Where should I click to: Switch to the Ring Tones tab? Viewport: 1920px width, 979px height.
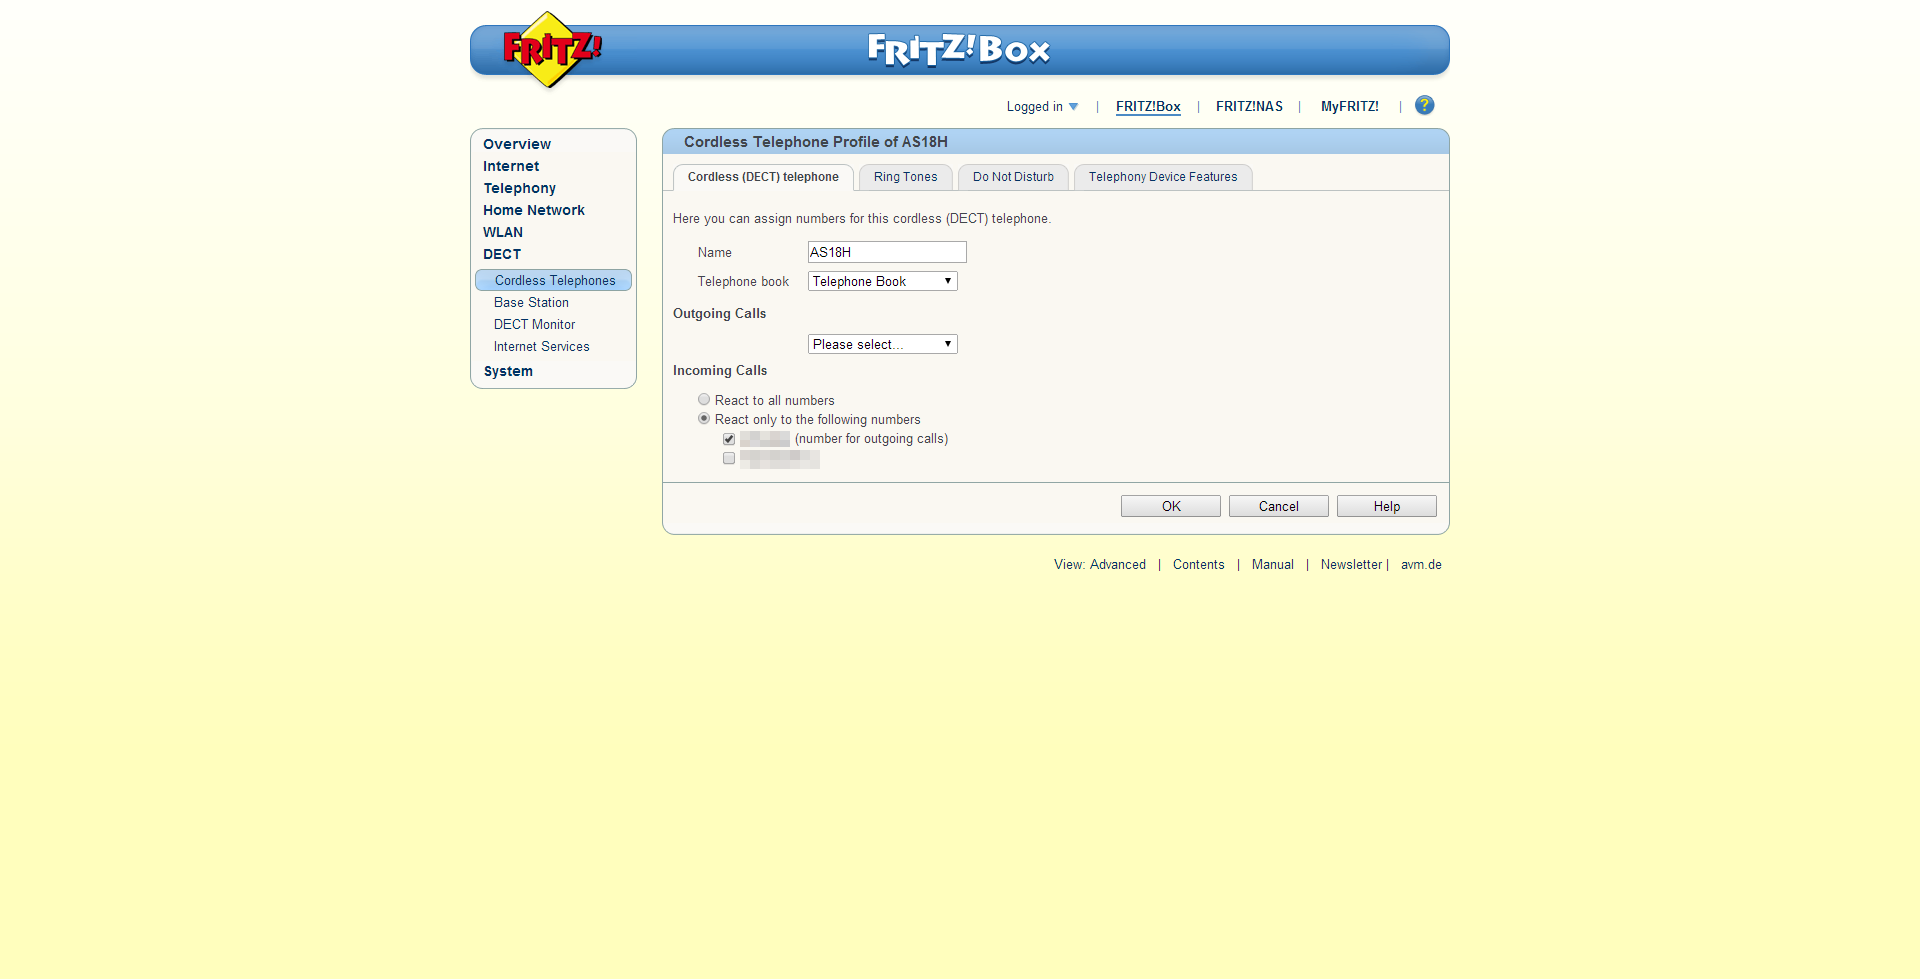click(905, 177)
